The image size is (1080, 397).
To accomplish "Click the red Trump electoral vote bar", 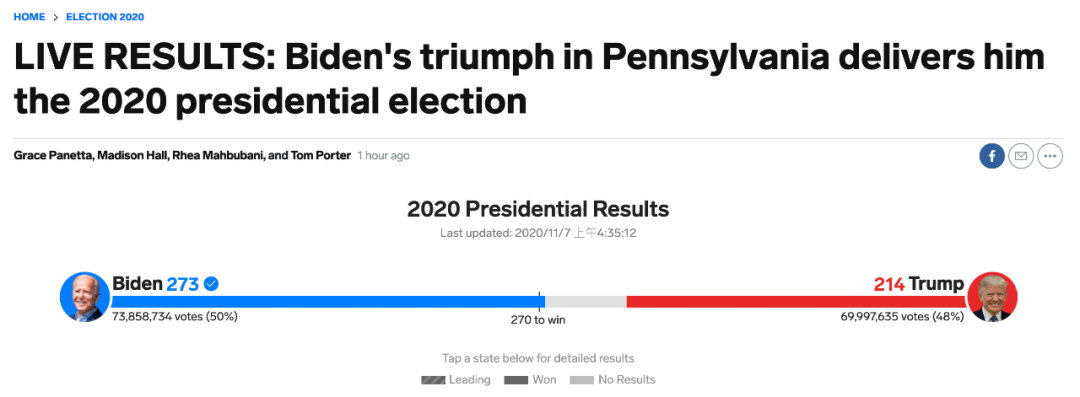I will click(x=797, y=302).
